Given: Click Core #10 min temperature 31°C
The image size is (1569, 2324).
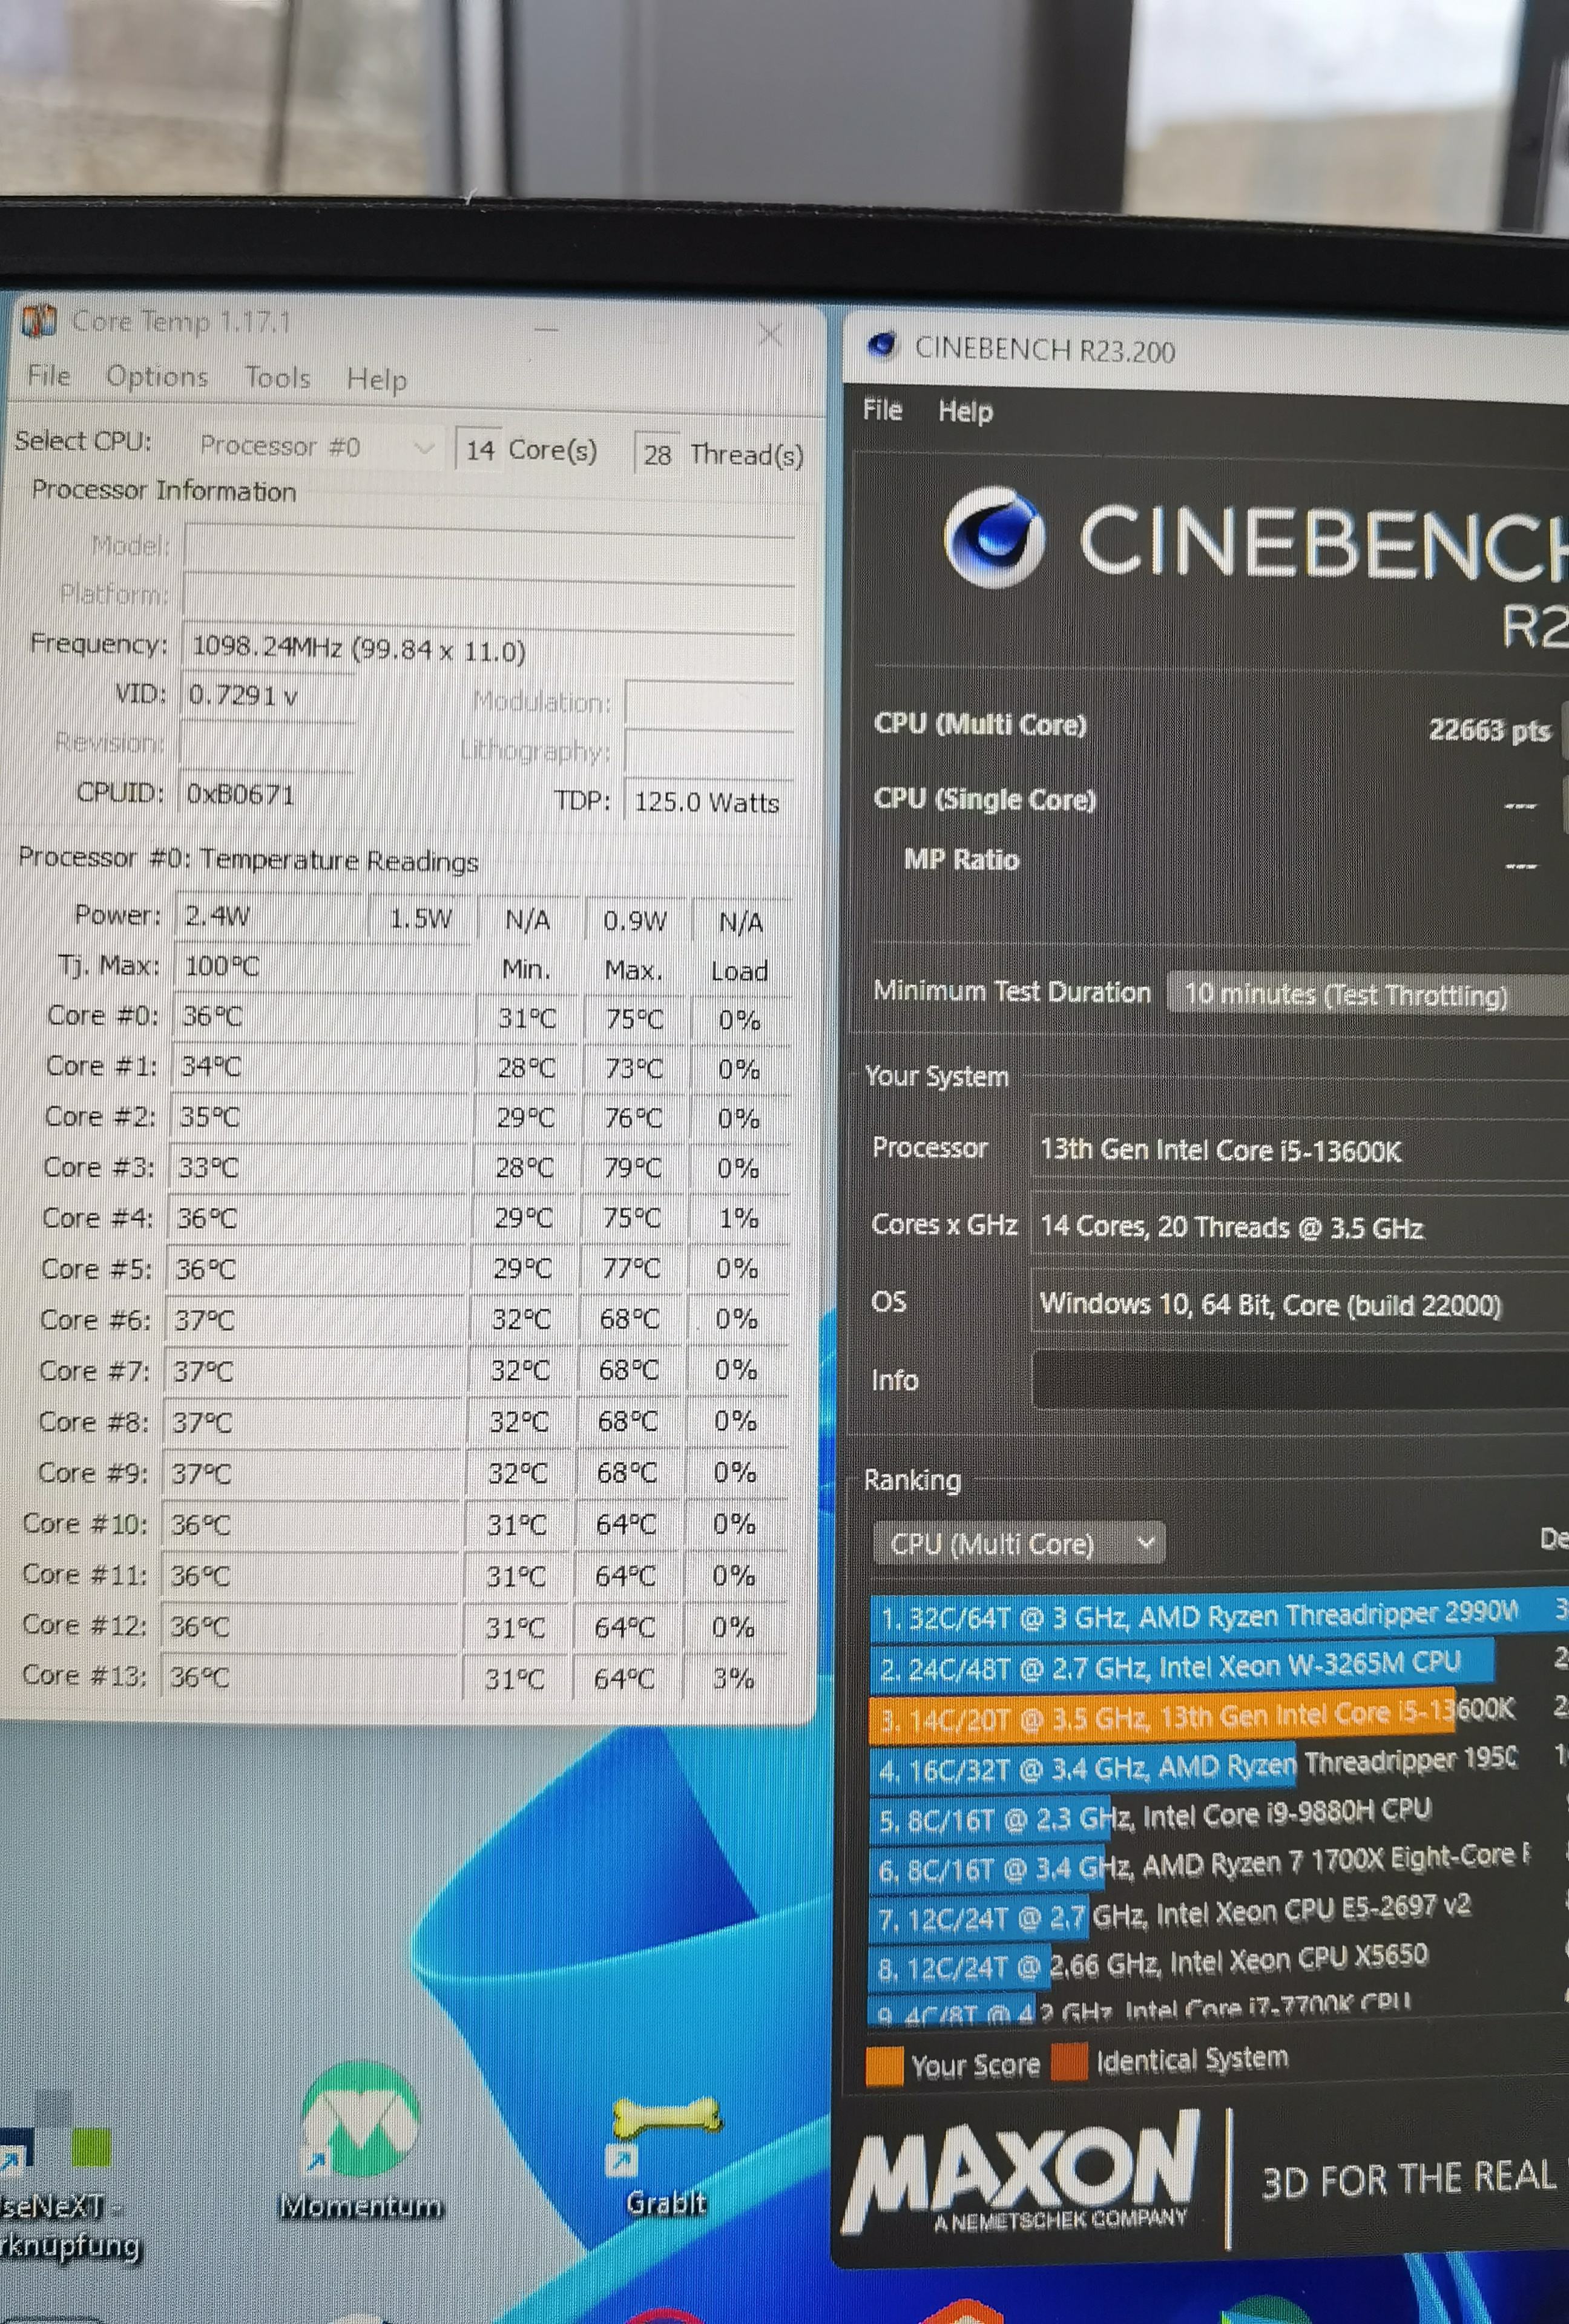Looking at the screenshot, I should (x=516, y=1524).
